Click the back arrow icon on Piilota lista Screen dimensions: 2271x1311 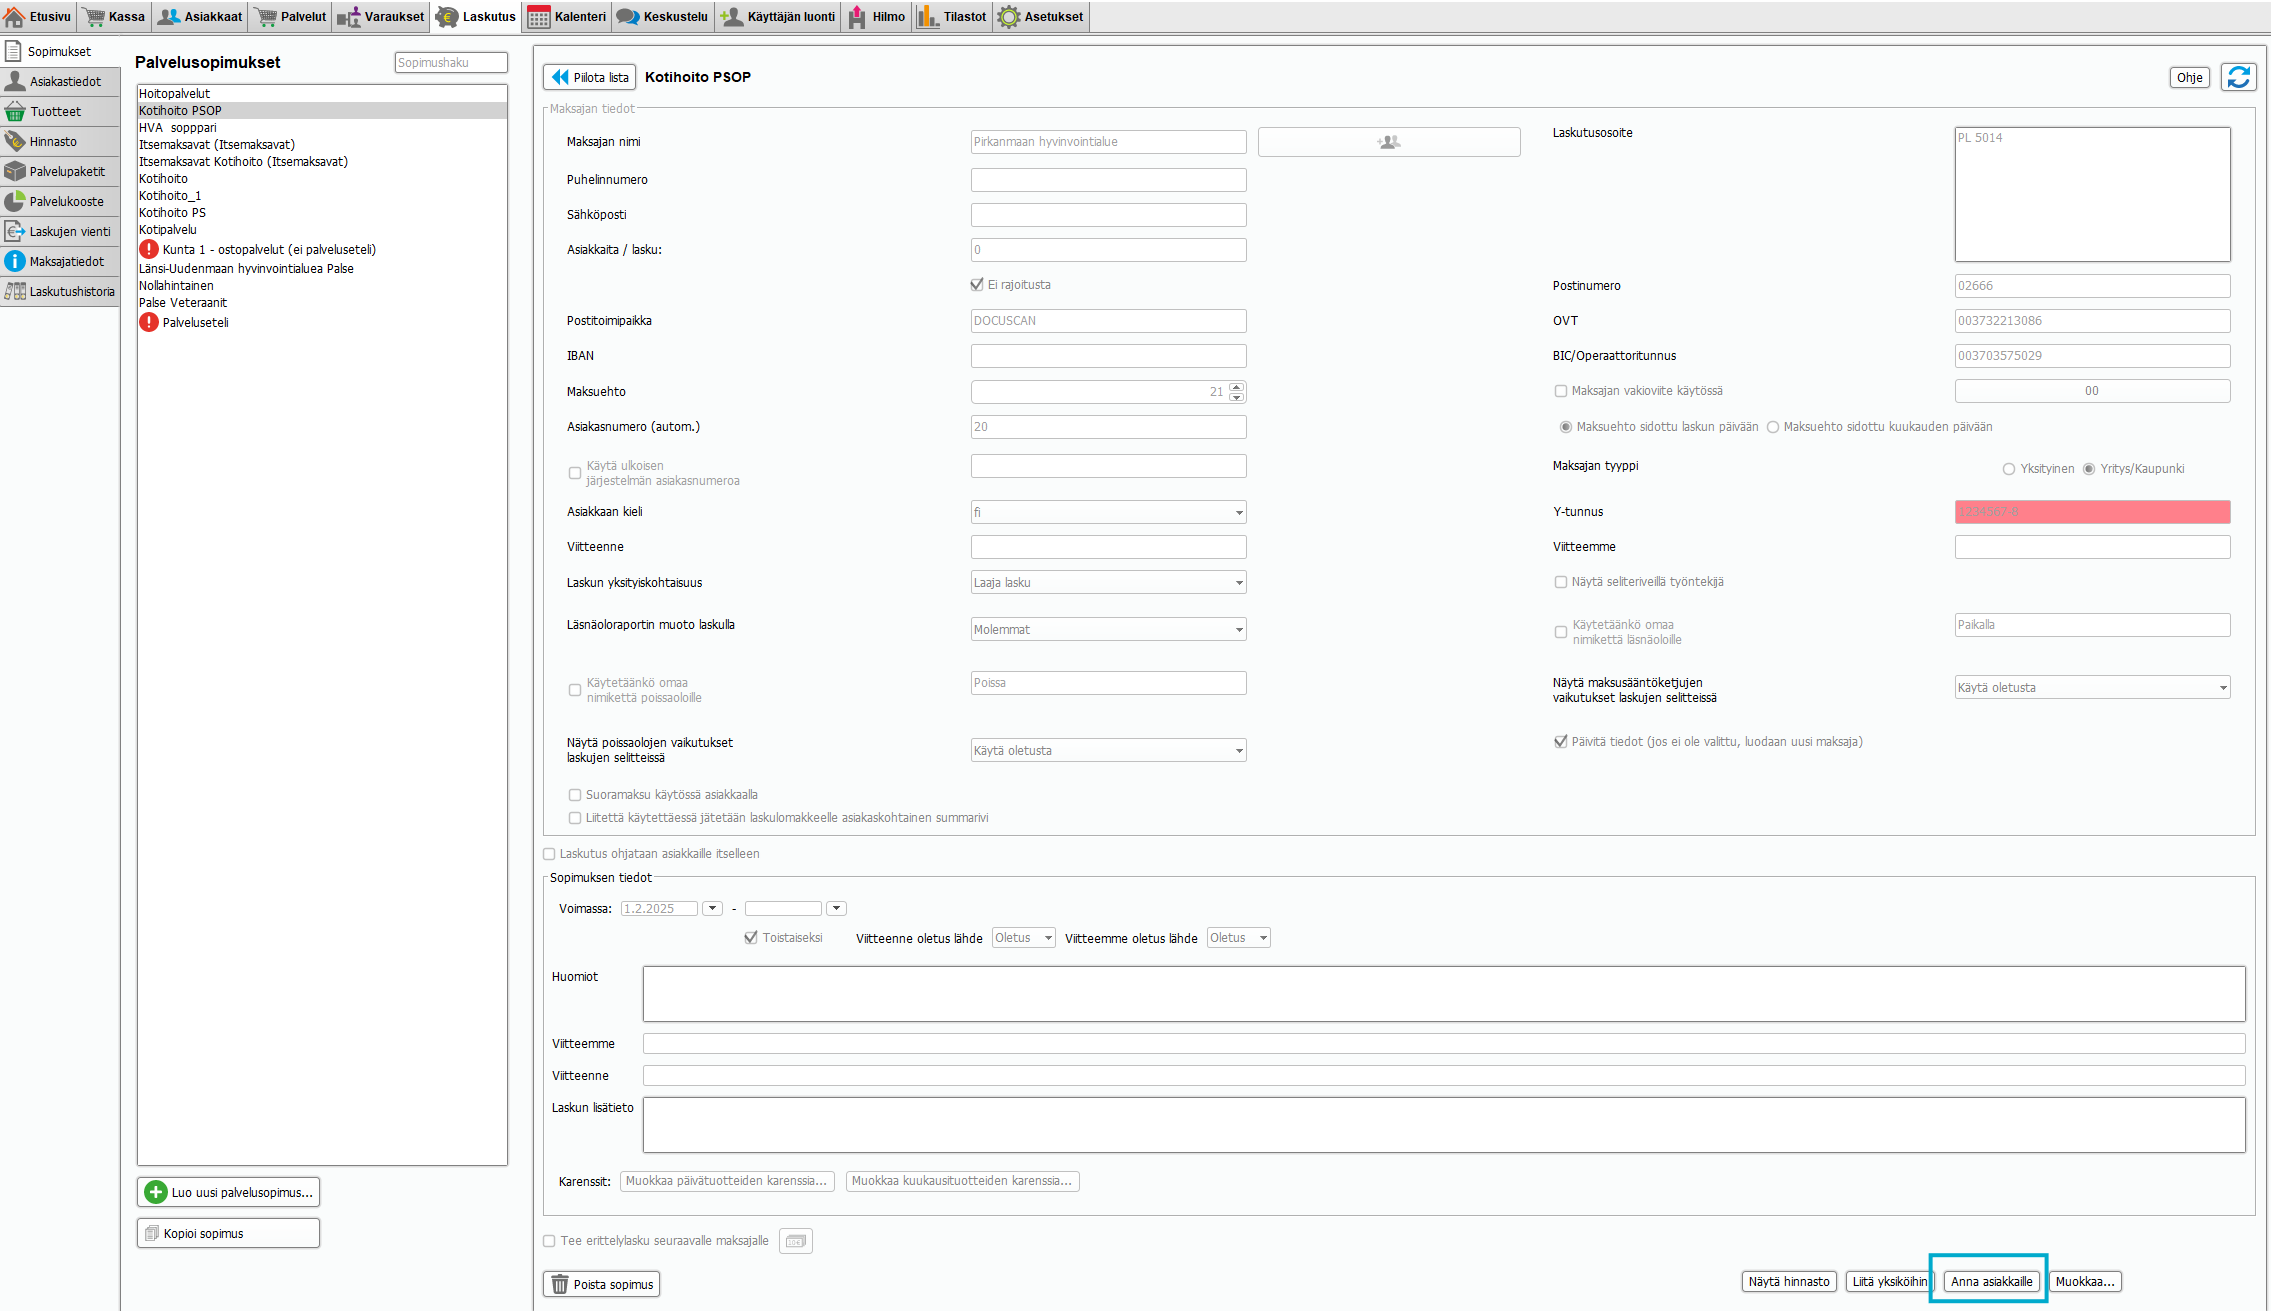point(560,77)
